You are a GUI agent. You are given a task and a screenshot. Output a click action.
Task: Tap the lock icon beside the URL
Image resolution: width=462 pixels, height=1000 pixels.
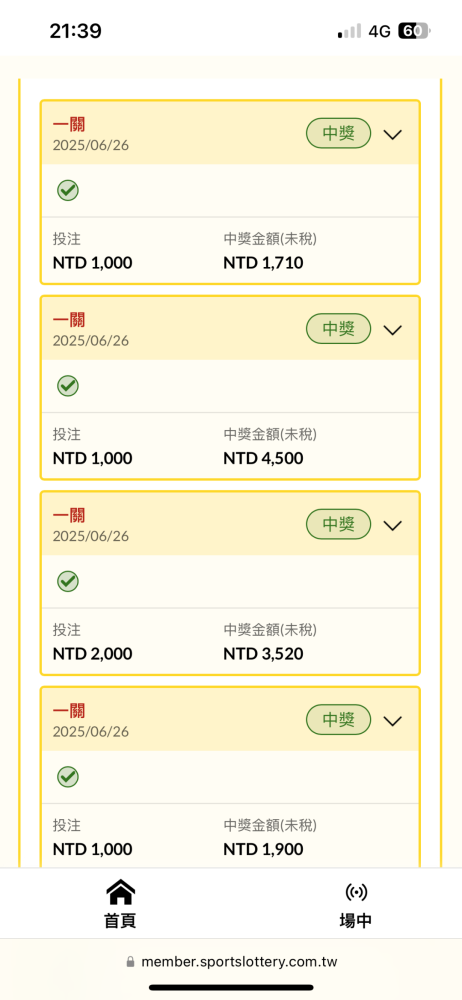[131, 962]
